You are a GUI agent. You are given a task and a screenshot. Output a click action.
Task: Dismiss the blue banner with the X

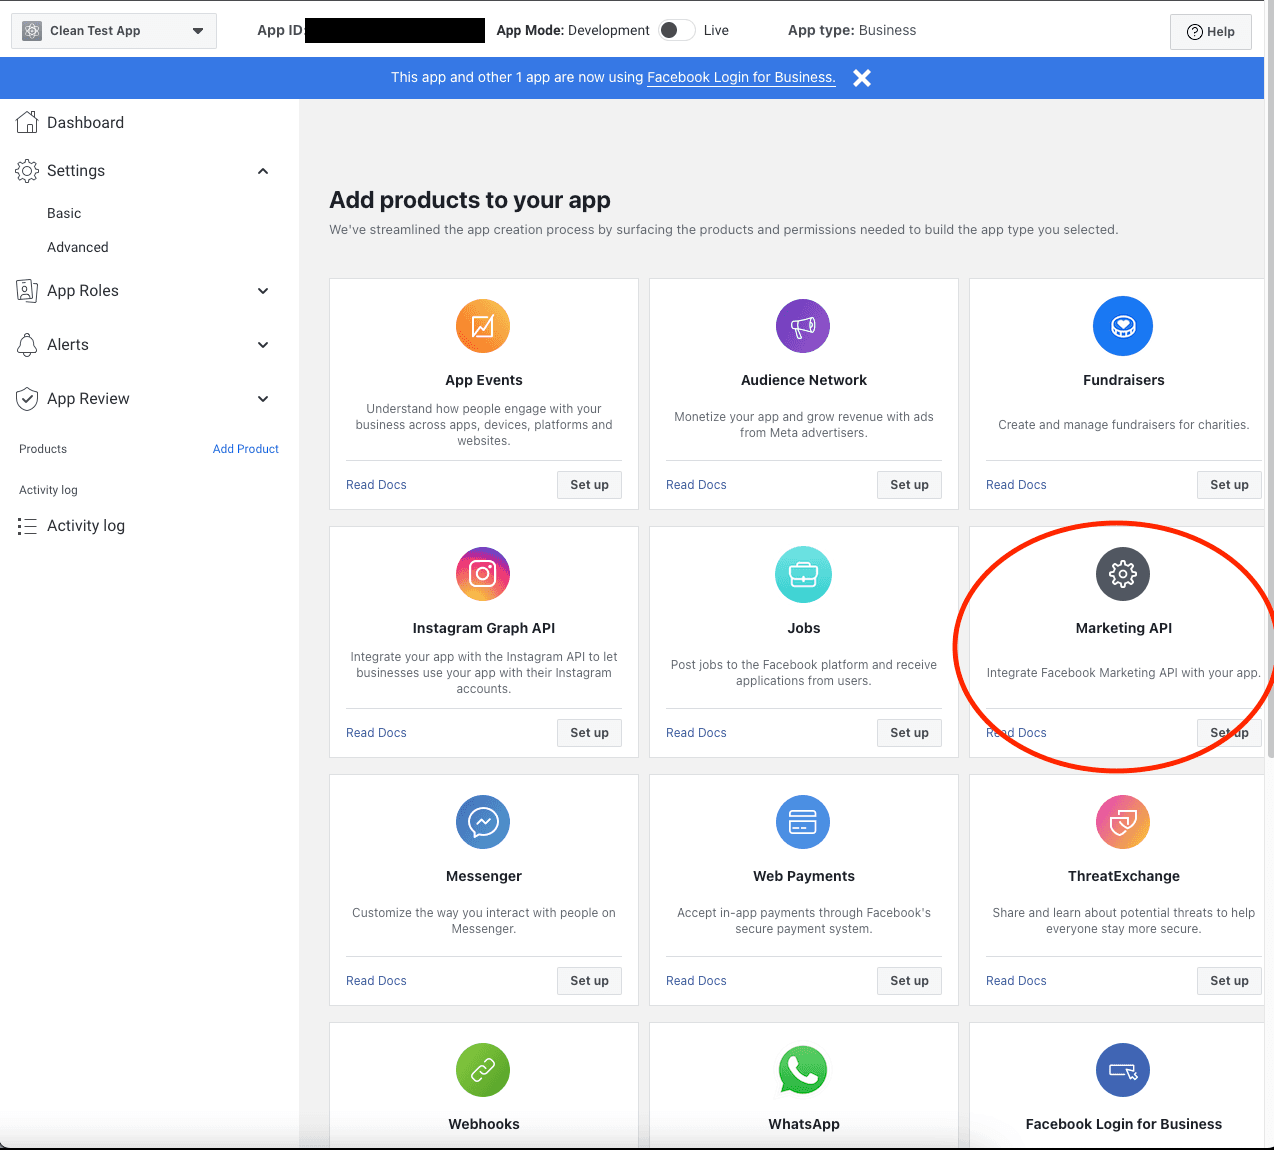(x=862, y=78)
